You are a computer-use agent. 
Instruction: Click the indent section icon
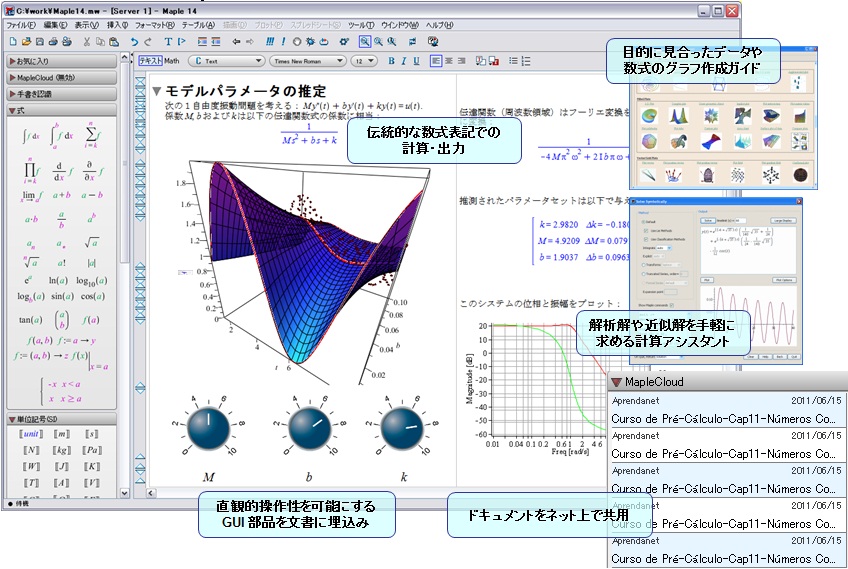[x=202, y=42]
